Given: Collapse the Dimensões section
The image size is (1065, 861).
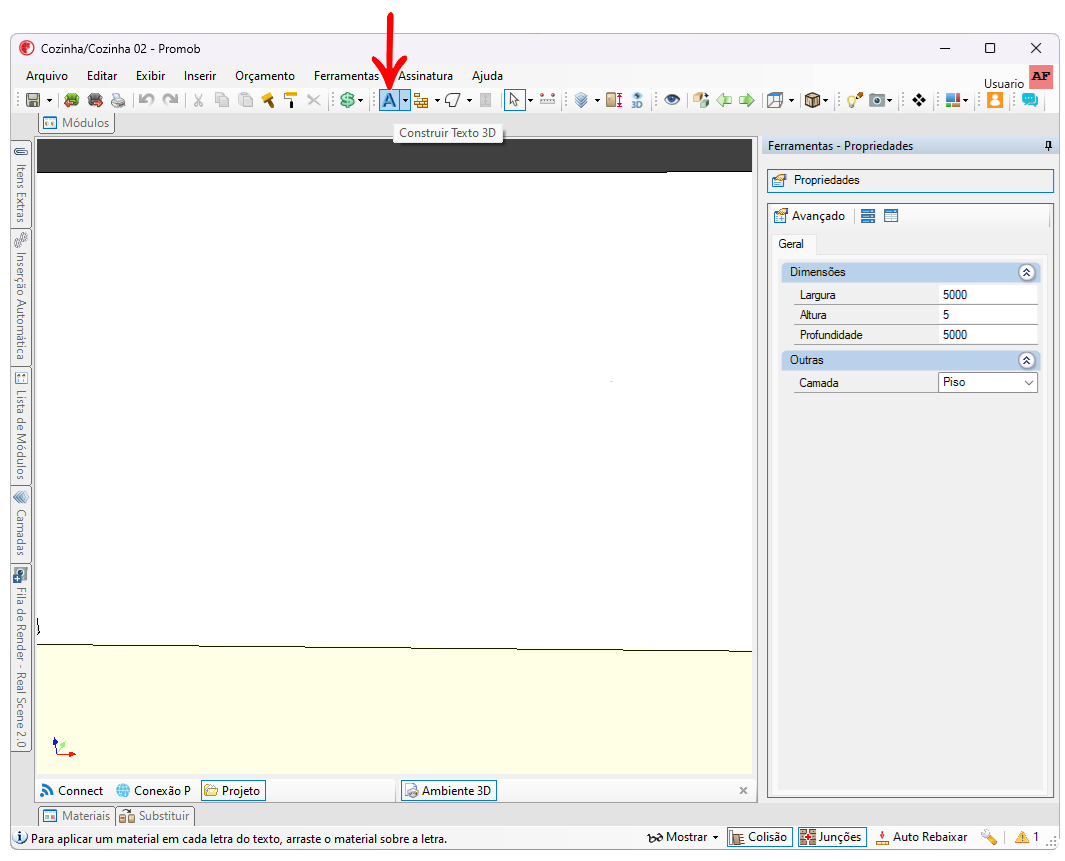Looking at the screenshot, I should coord(1026,272).
